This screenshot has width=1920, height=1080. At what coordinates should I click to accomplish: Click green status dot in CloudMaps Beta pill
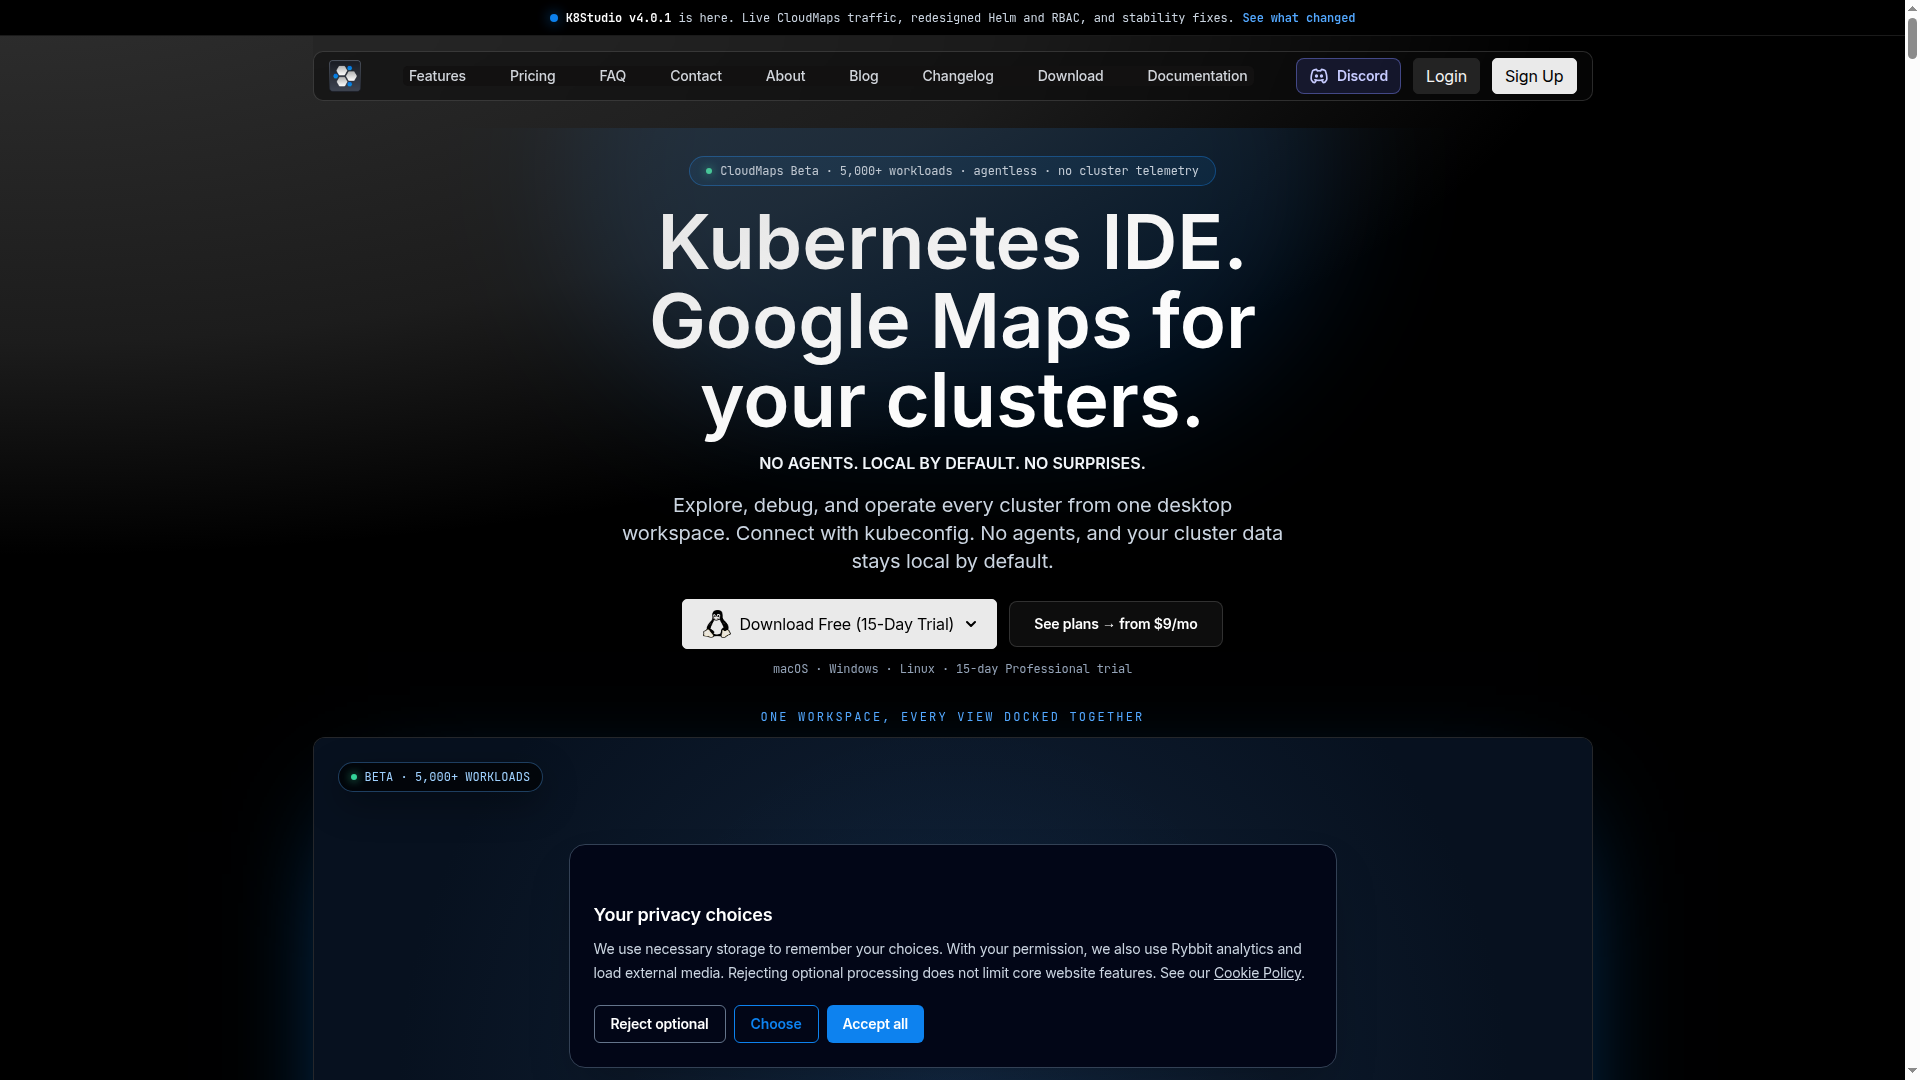point(709,171)
